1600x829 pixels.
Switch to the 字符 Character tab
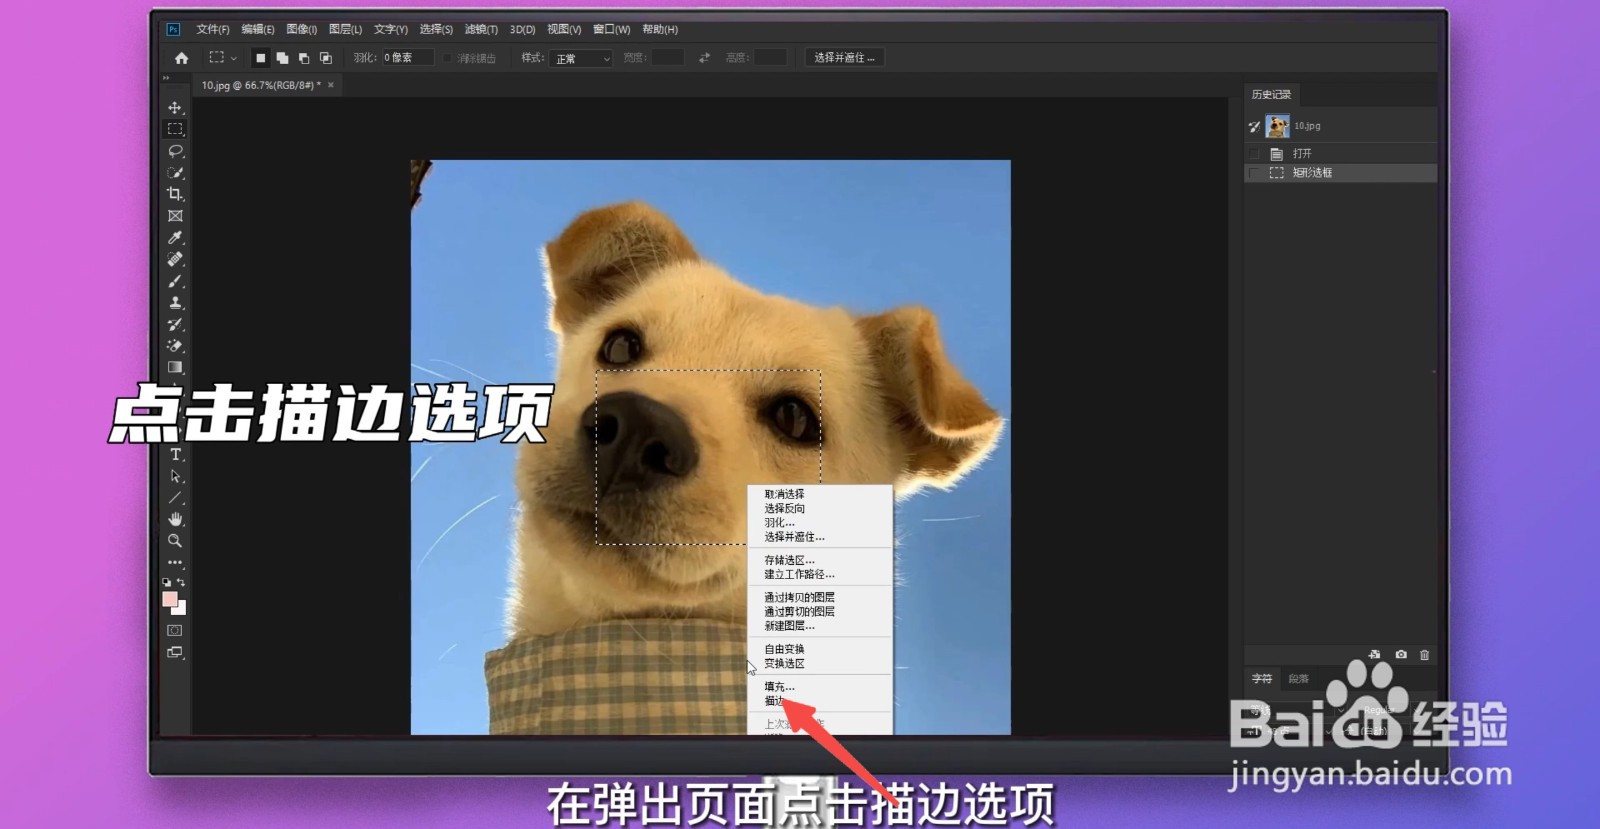(1262, 678)
